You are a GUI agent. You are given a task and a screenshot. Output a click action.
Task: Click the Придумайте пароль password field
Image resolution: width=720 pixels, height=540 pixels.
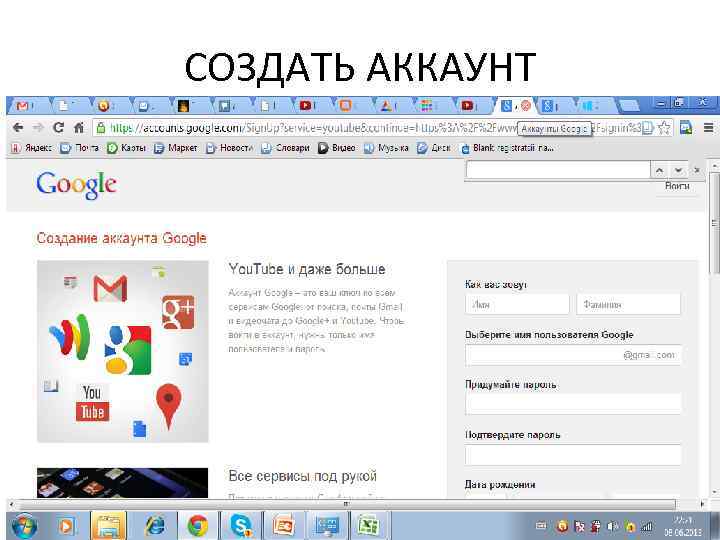[x=573, y=405]
